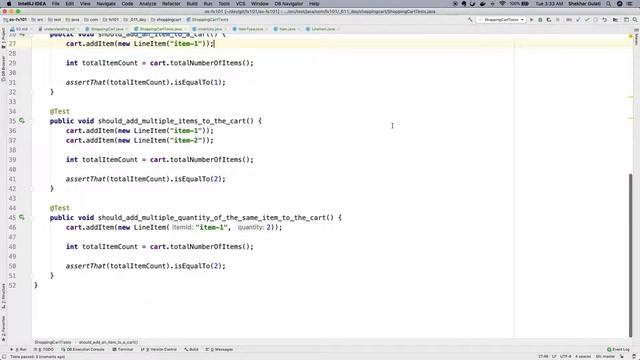Click the Search Everywhere magnifier icon
Viewport: 640px width, 360px height.
(635, 20)
